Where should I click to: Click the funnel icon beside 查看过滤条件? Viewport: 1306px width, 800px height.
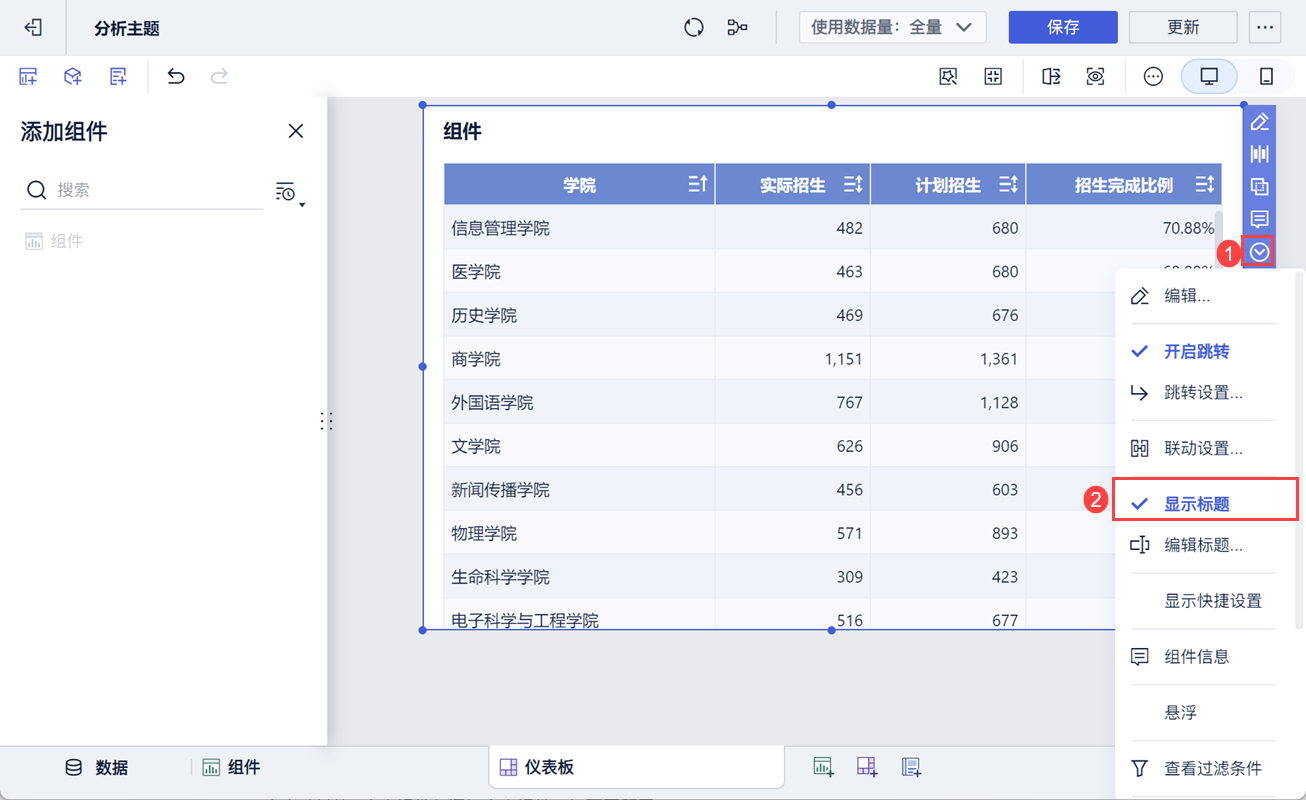tap(1139, 768)
